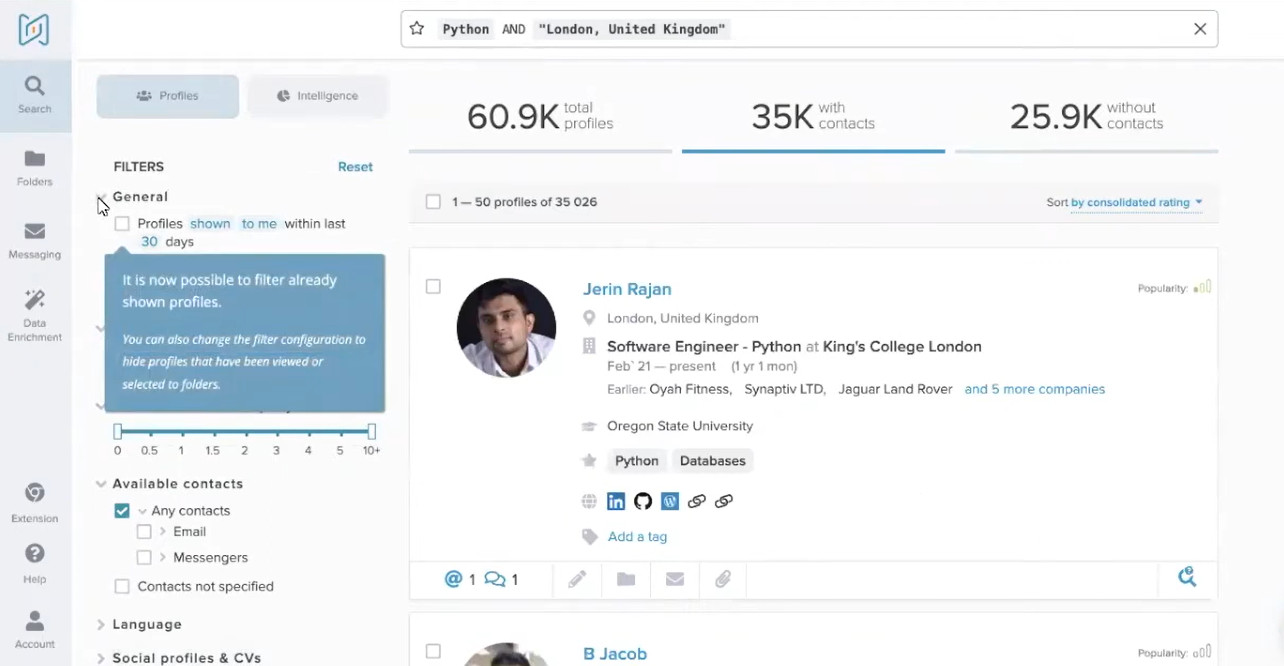
Task: Enable the Any contacts checkbox
Action: [x=121, y=510]
